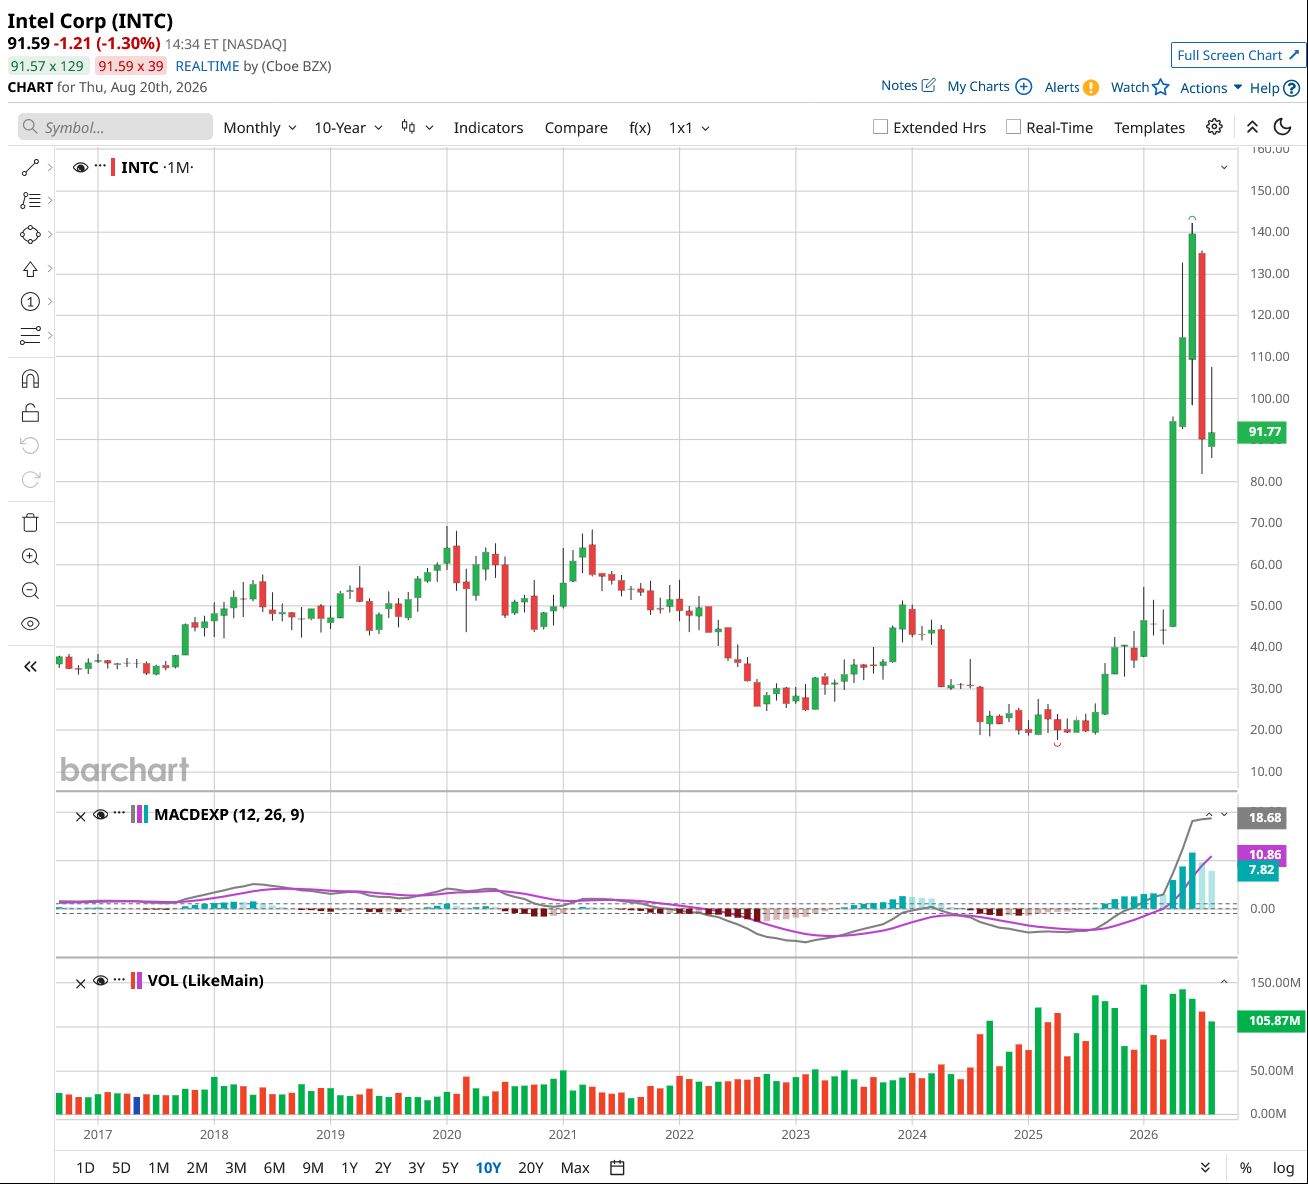
Task: Toggle the lock drawings icon
Action: 30,412
